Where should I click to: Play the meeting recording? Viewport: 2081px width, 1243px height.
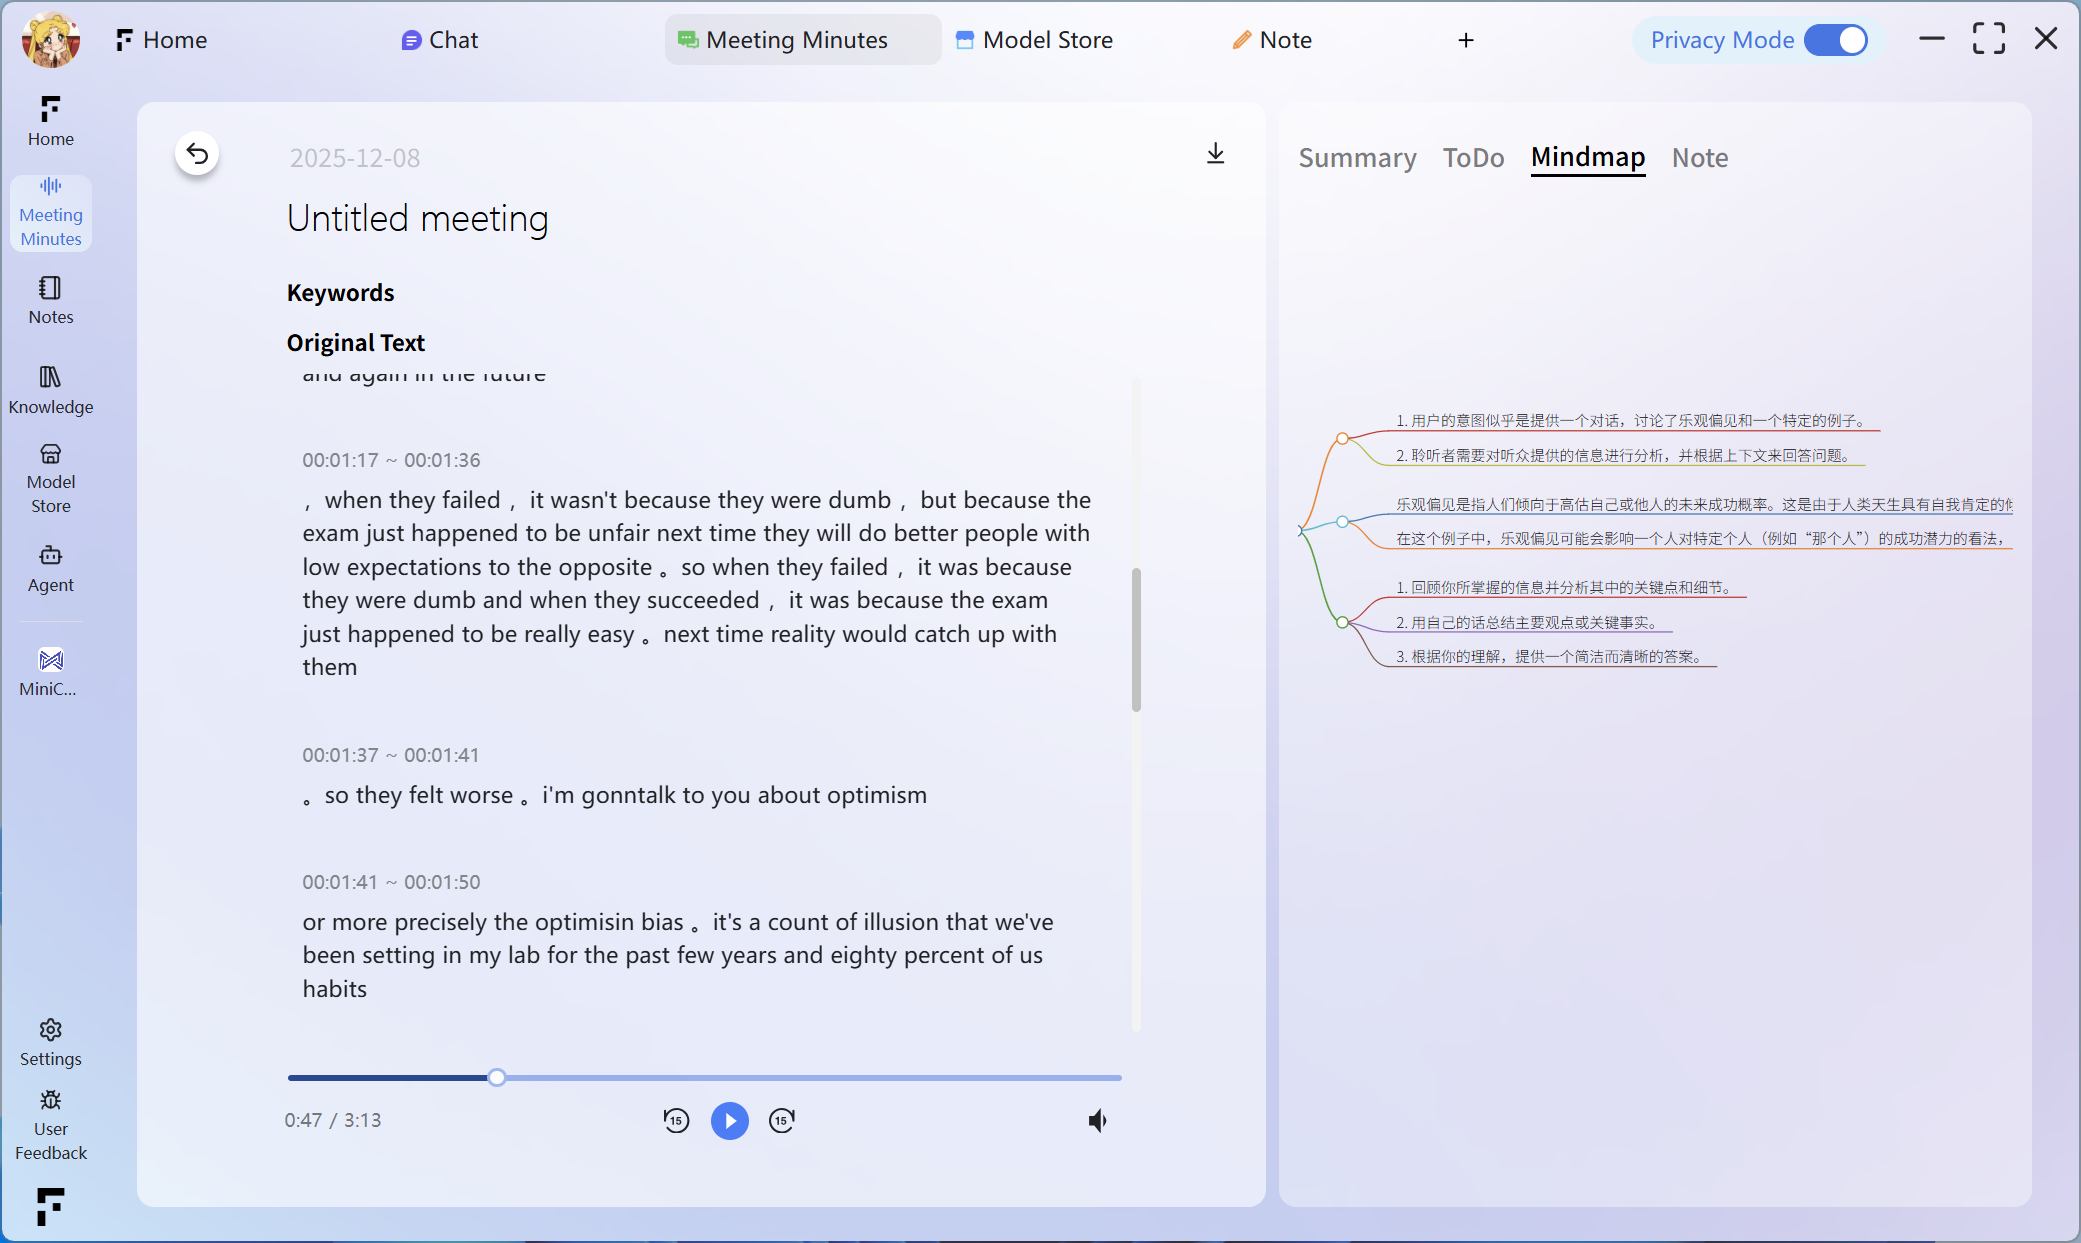(729, 1121)
